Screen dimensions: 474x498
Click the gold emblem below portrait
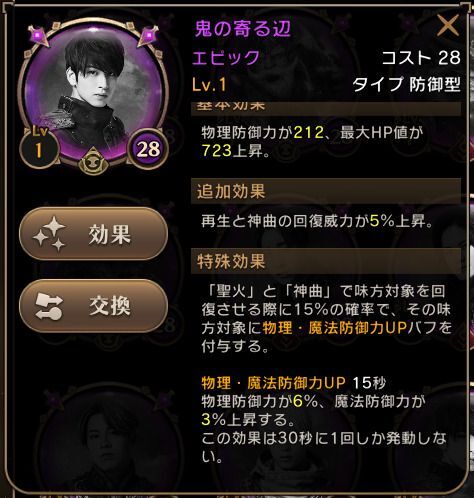coord(93,161)
